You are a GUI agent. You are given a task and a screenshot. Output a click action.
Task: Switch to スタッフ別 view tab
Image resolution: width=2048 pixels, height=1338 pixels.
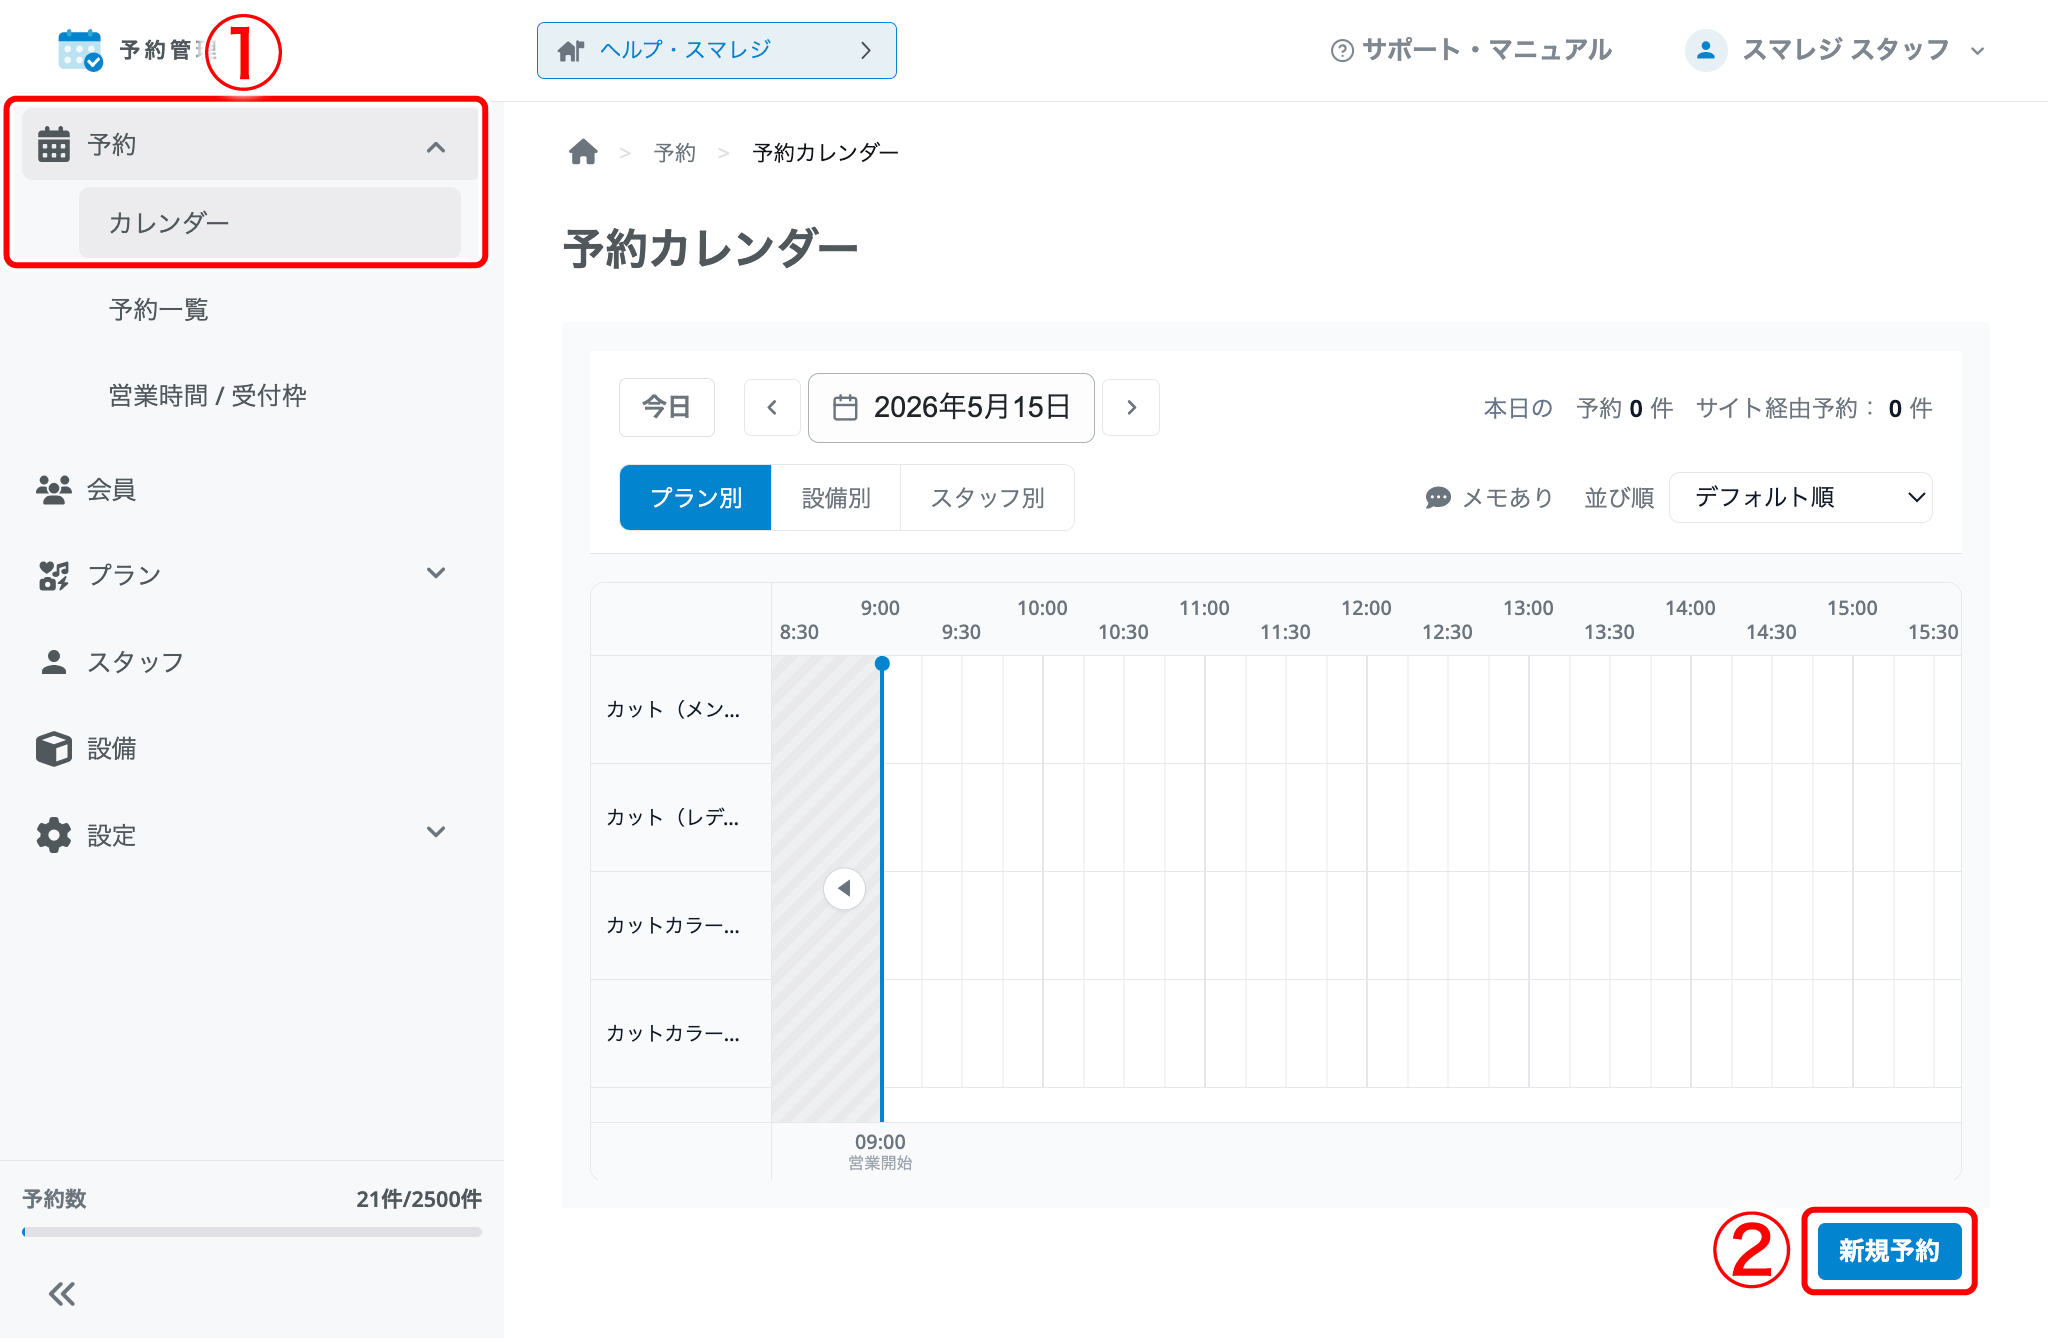pos(987,497)
